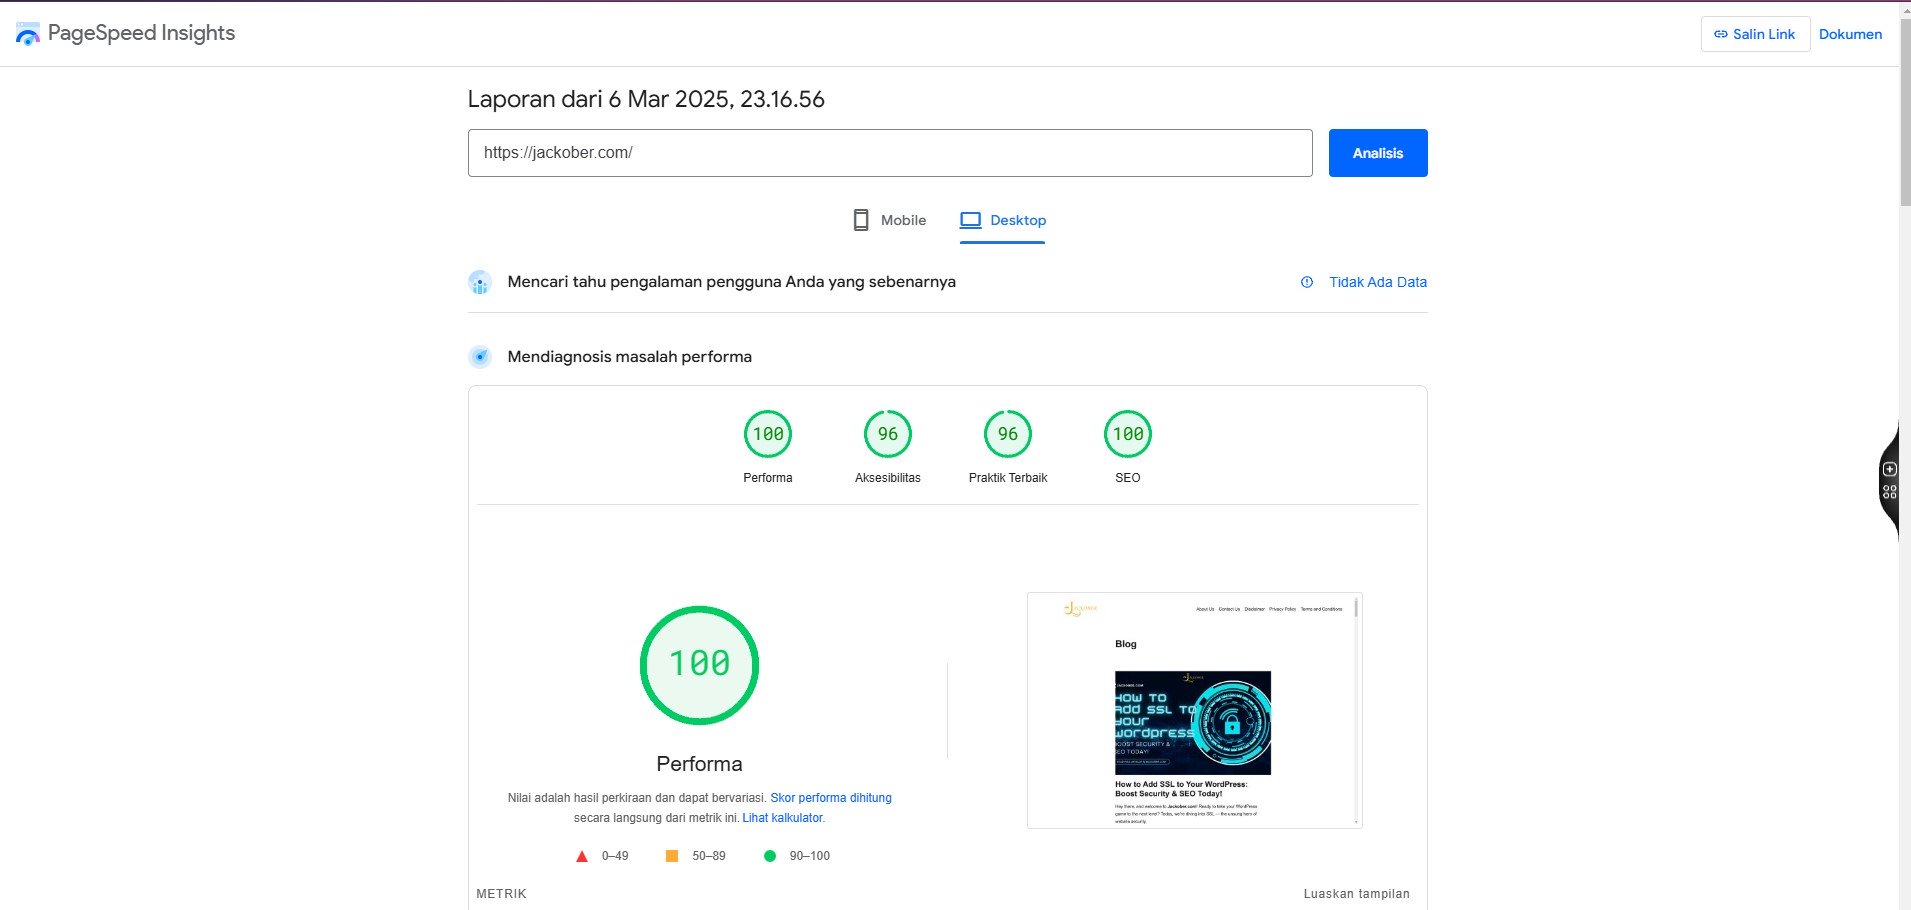Copy report link with Salin Link
The height and width of the screenshot is (910, 1911).
click(1754, 34)
